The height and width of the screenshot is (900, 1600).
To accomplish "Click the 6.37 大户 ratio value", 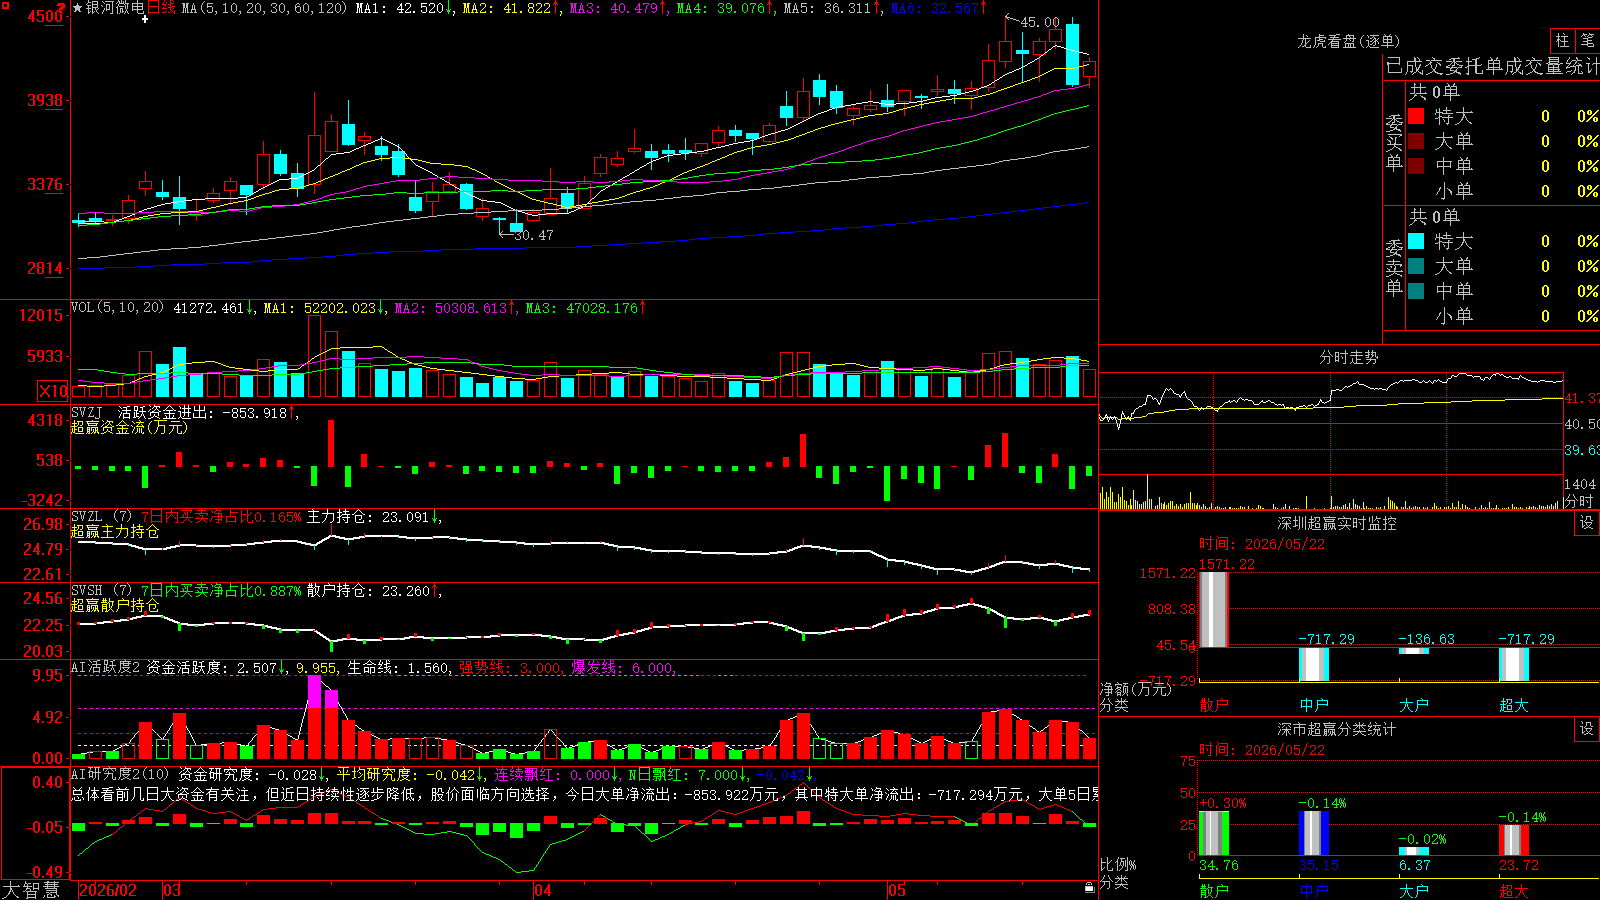I will [1414, 865].
